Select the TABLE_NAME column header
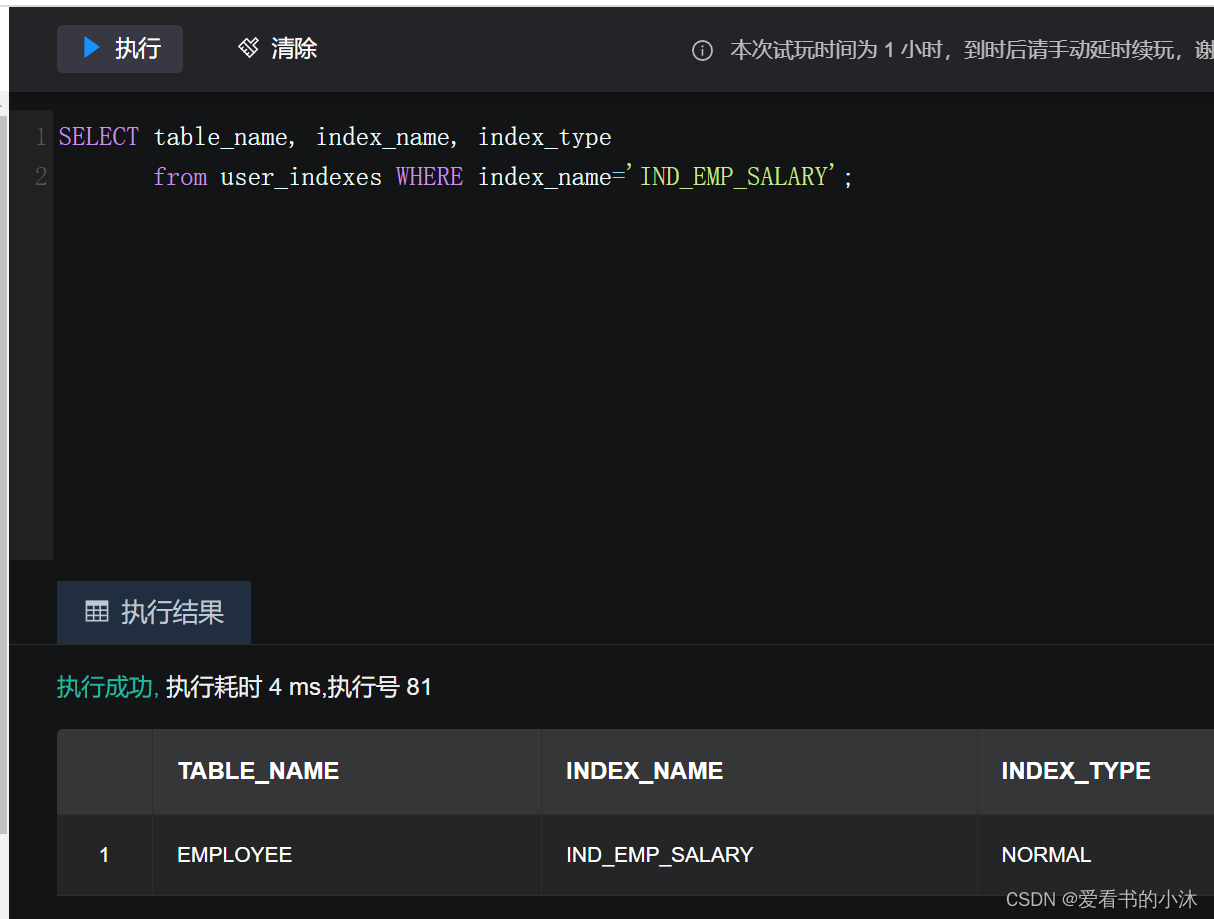 (346, 771)
